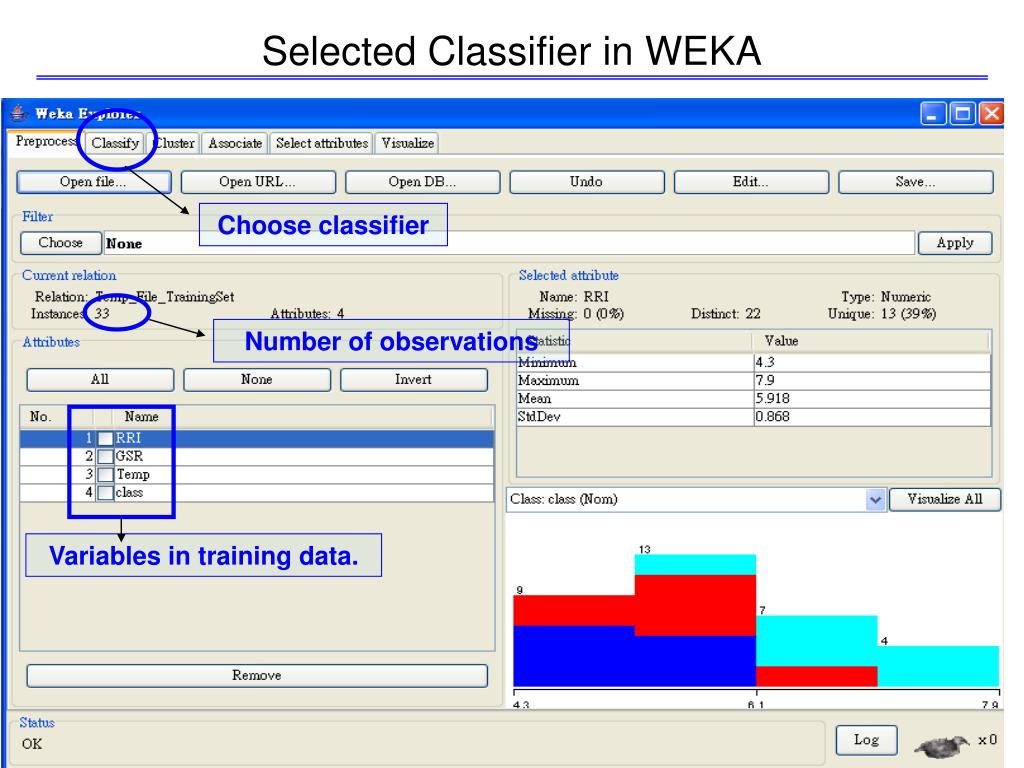Click the Visualize All button
1024x768 pixels.
944,500
